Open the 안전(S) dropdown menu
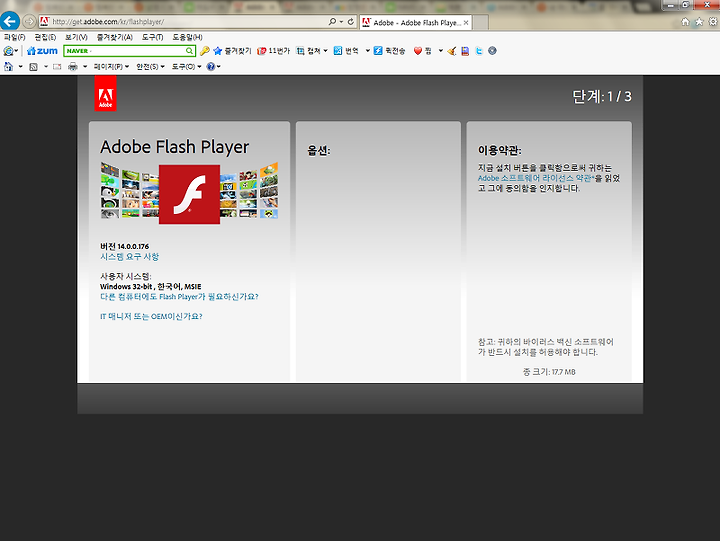Viewport: 720px width, 541px height. pos(151,67)
